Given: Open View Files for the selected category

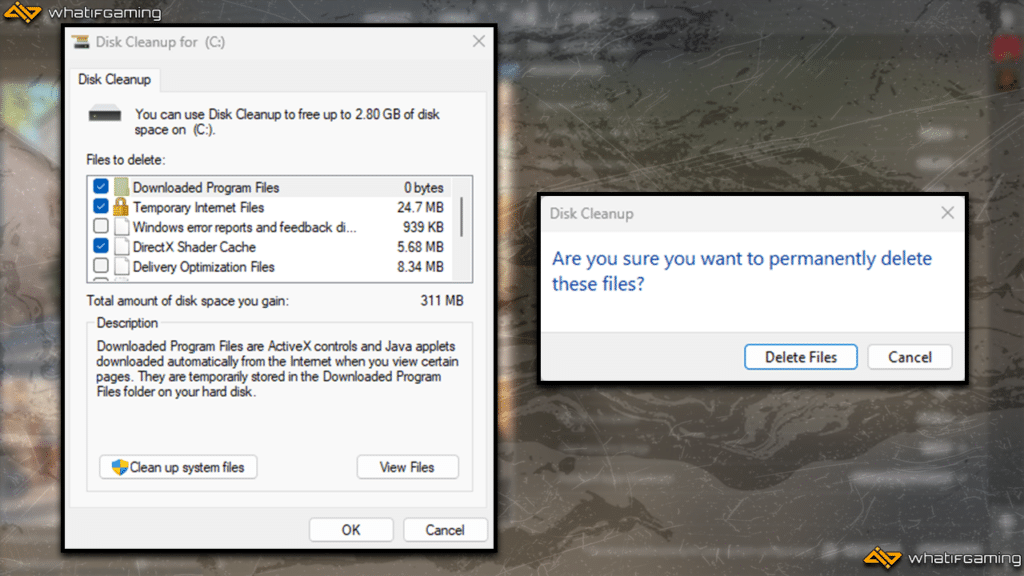Looking at the screenshot, I should point(407,467).
